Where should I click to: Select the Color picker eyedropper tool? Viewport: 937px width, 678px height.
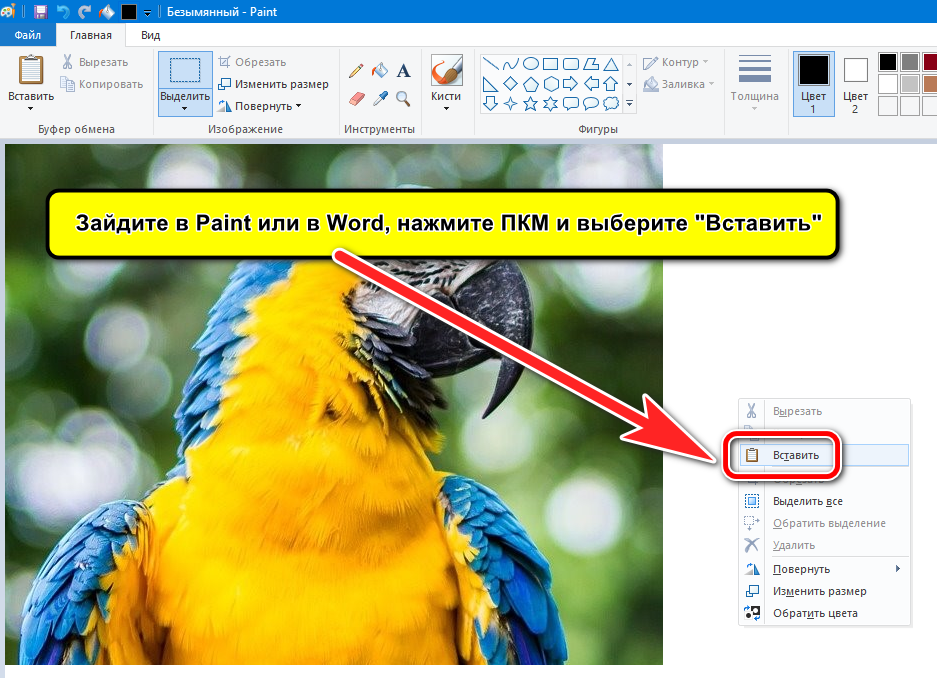pos(380,98)
